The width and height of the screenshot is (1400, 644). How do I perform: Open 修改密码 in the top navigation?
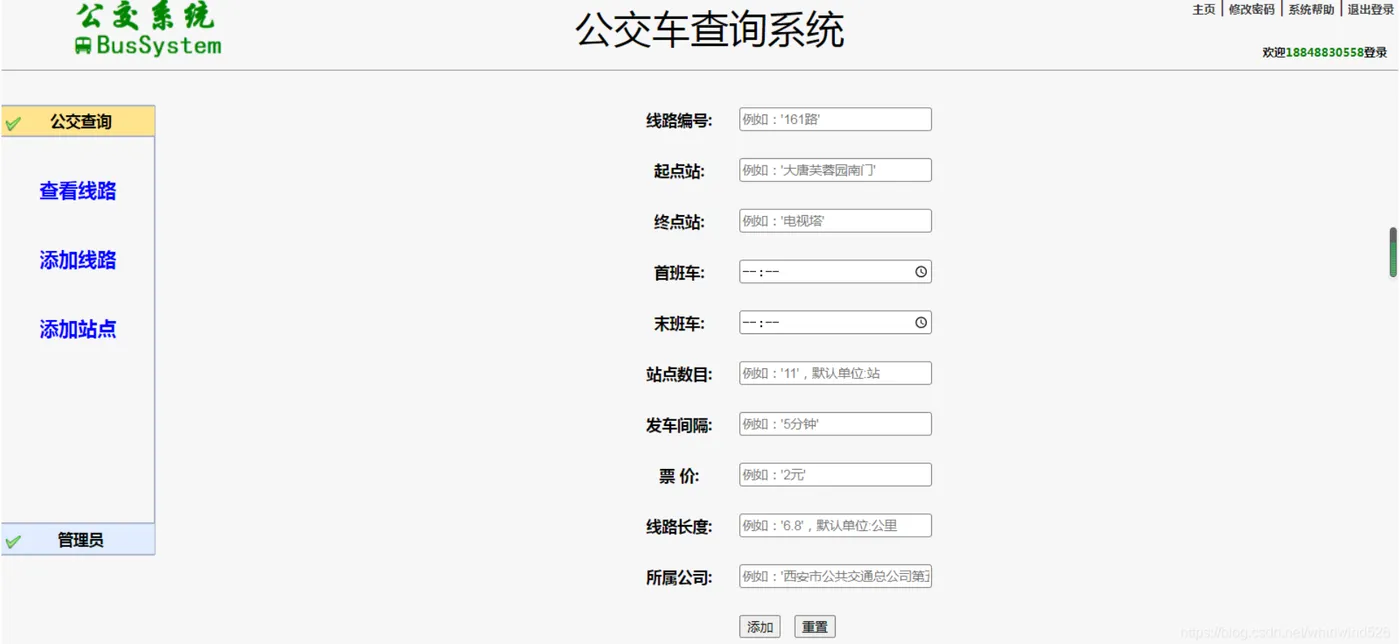[x=1252, y=9]
